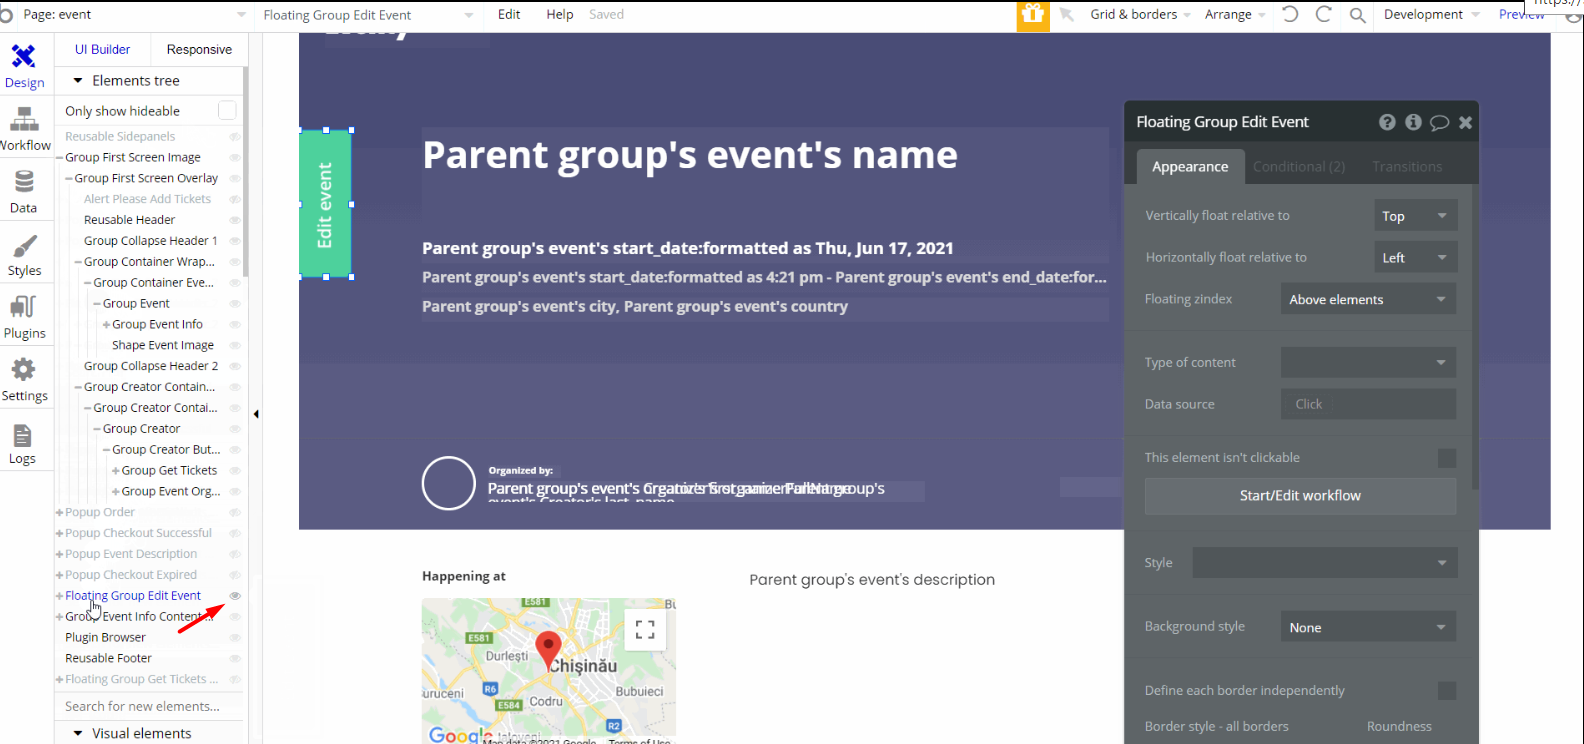This screenshot has height=744, width=1584.
Task: Open the comment bubble in property editor
Action: [x=1439, y=122]
